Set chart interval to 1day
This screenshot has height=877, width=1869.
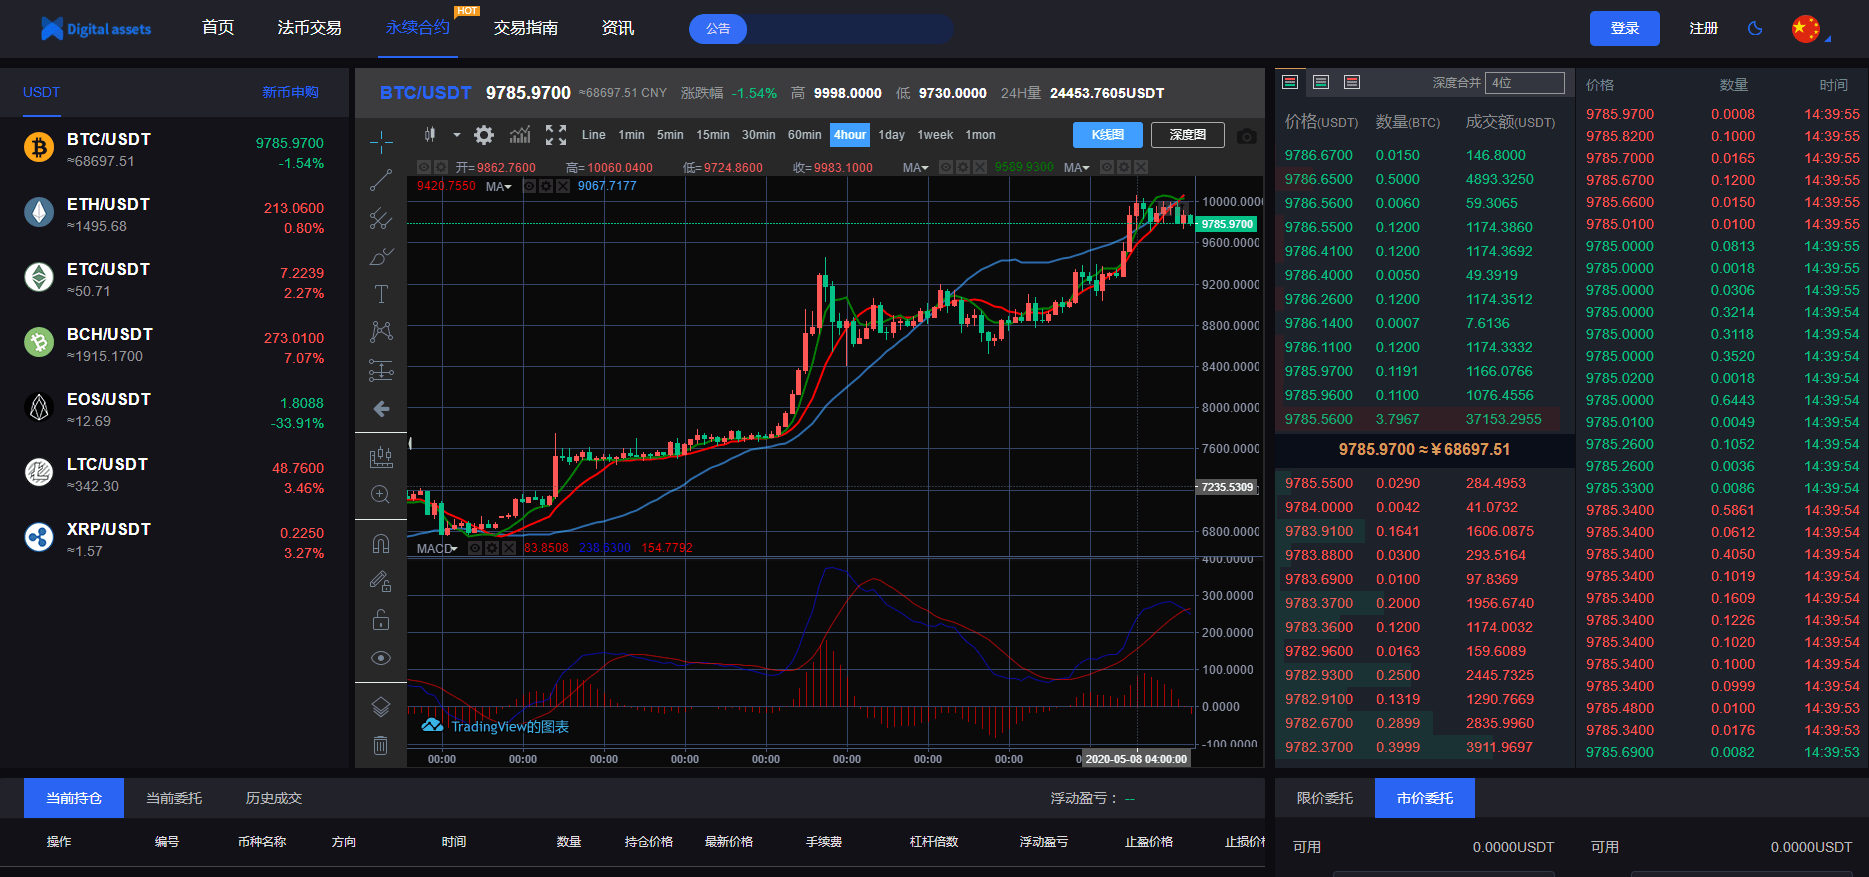(892, 135)
